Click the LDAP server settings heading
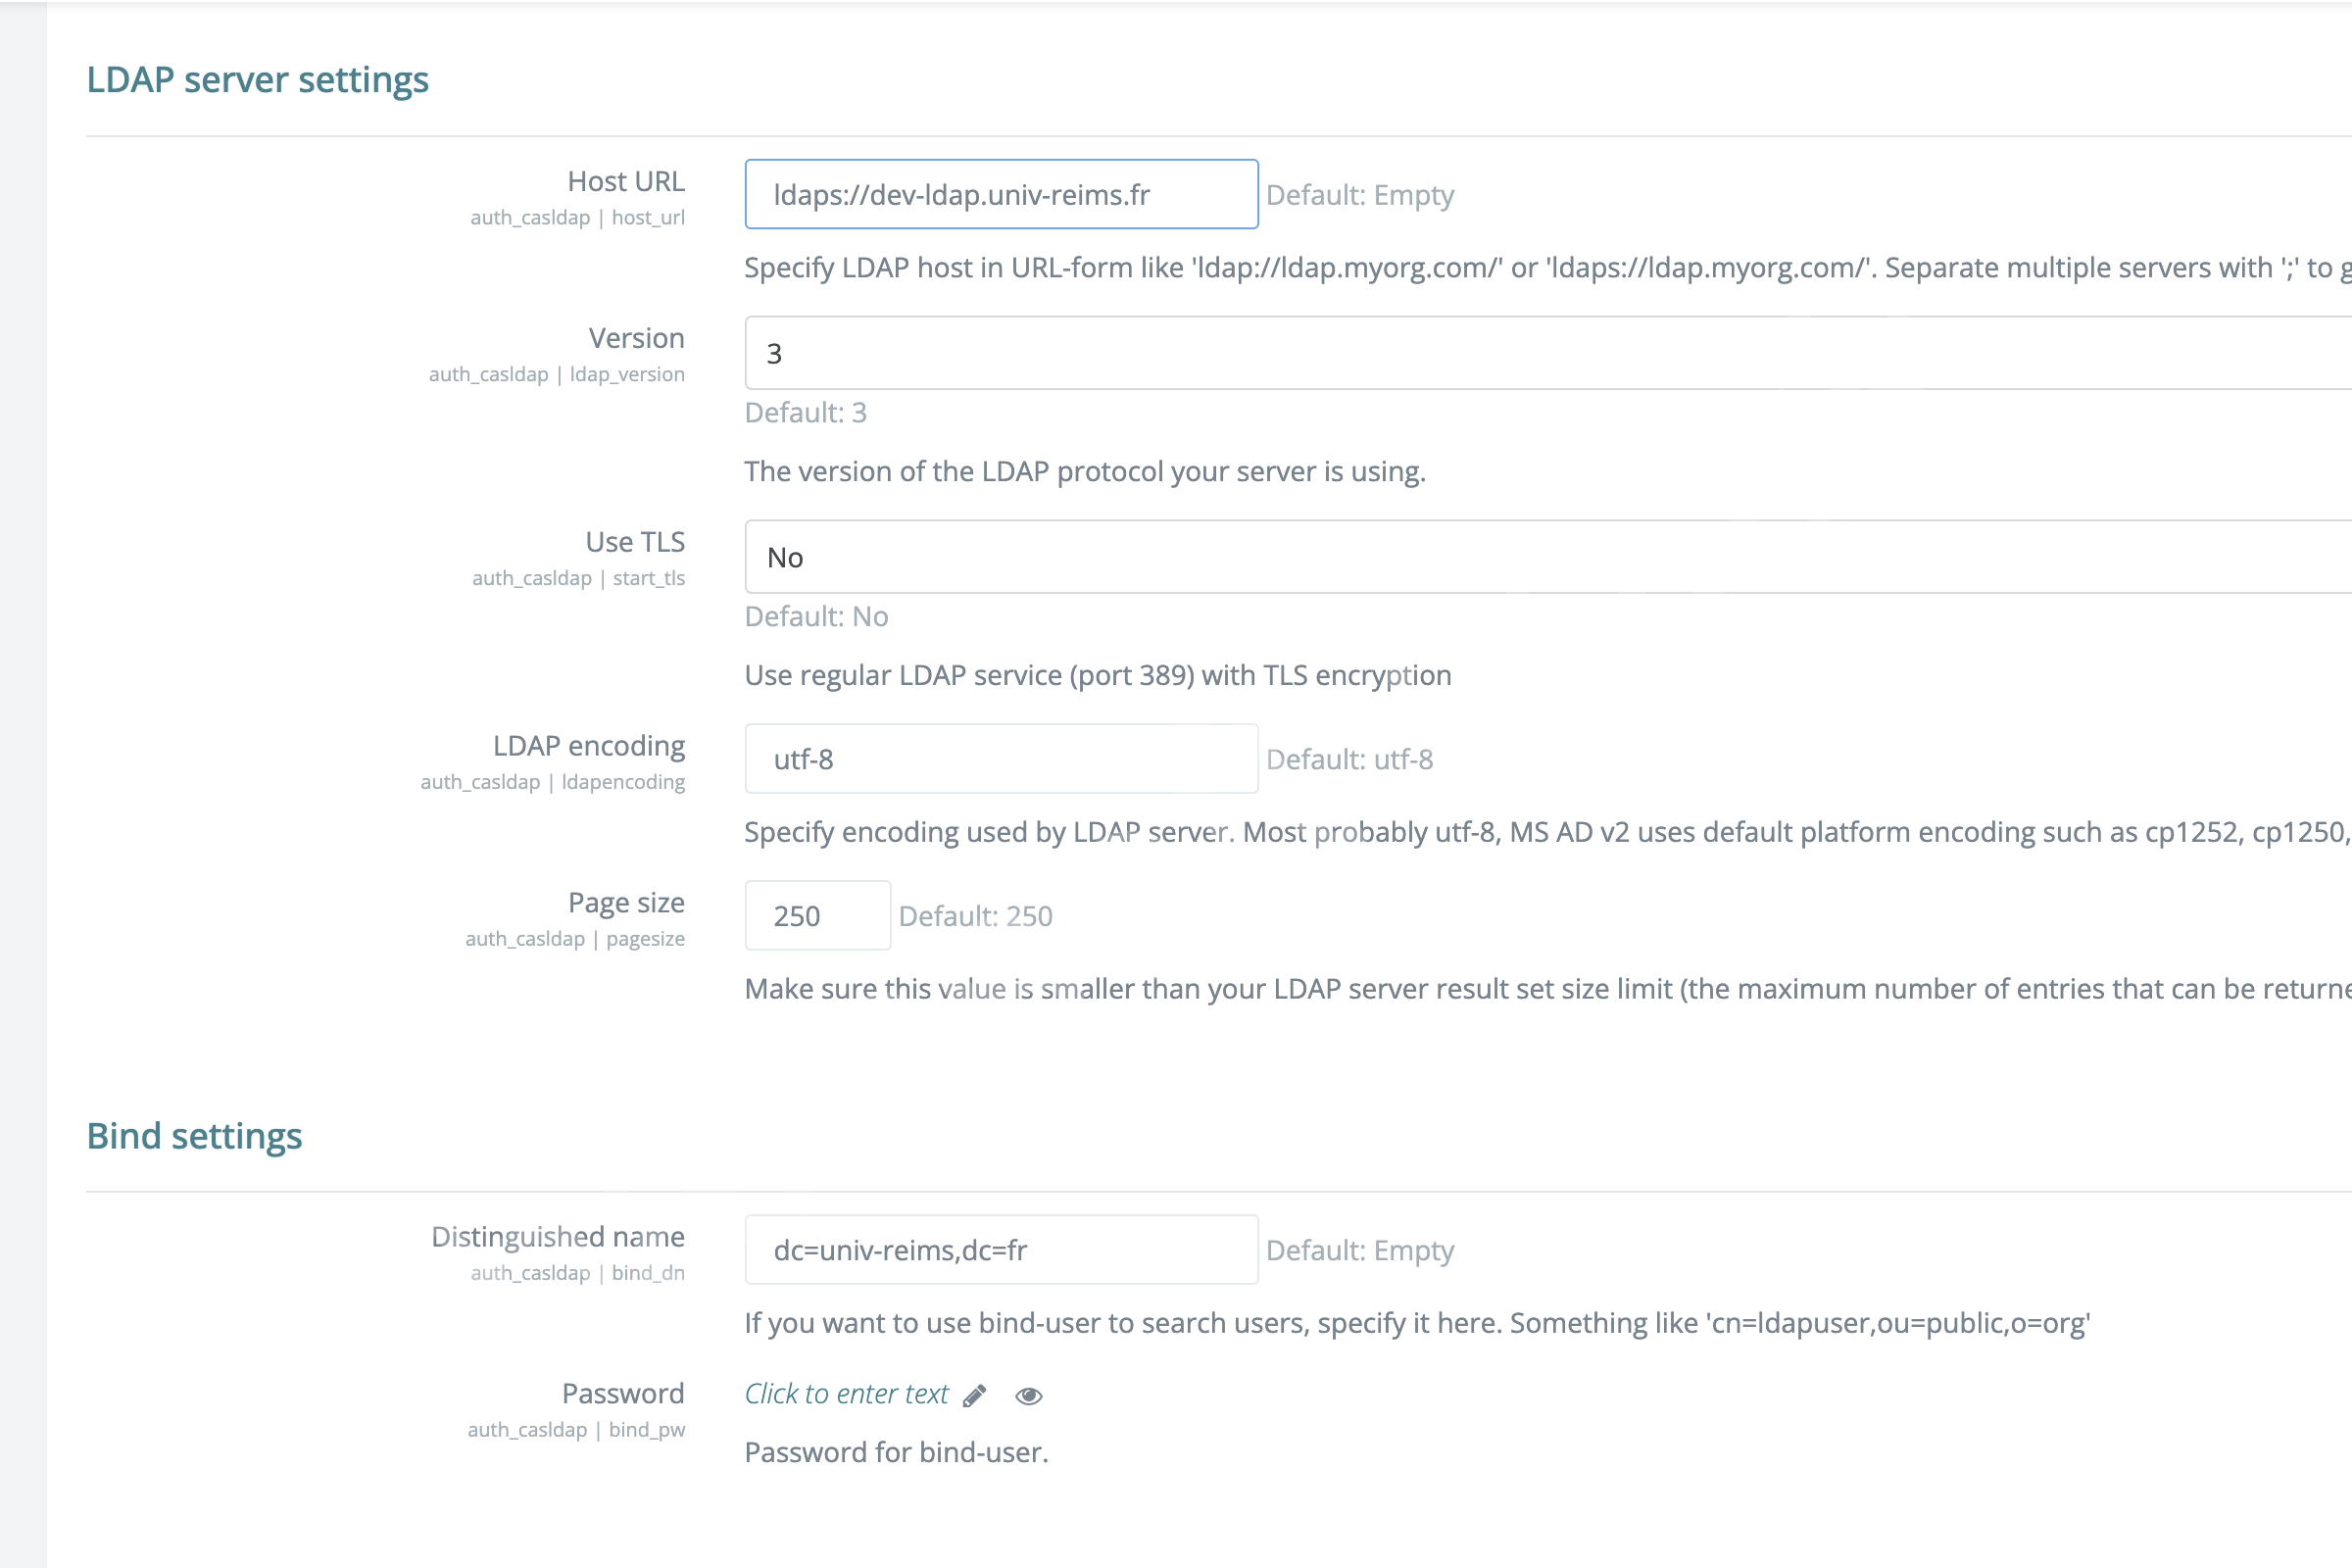The height and width of the screenshot is (1568, 2352). pyautogui.click(x=257, y=79)
